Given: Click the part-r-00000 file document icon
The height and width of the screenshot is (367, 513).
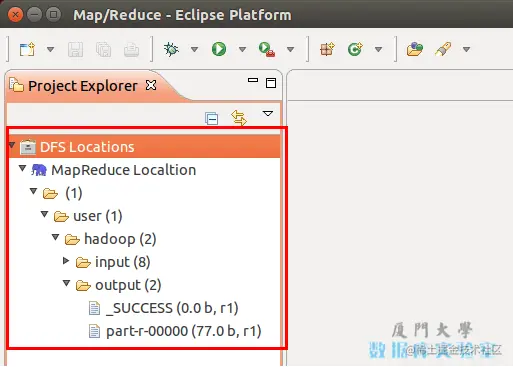Looking at the screenshot, I should click(x=94, y=331).
